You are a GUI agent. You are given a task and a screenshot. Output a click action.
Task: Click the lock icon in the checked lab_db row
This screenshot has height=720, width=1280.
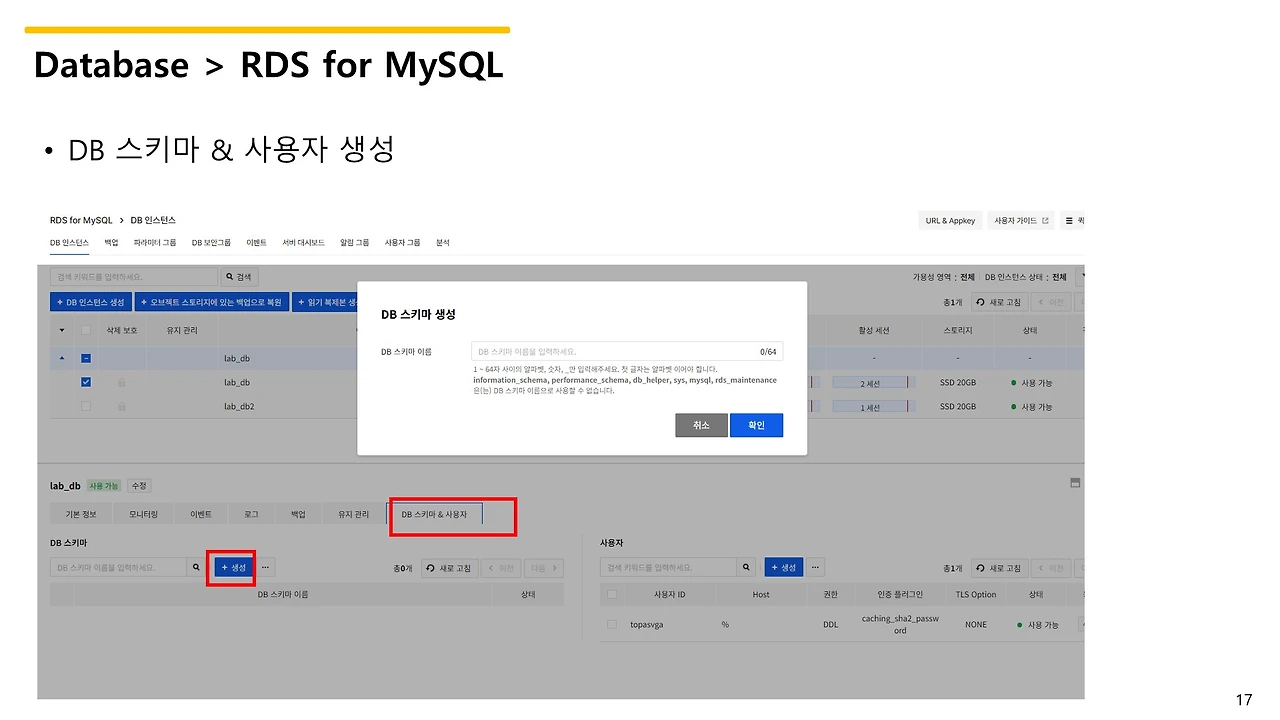(x=122, y=382)
